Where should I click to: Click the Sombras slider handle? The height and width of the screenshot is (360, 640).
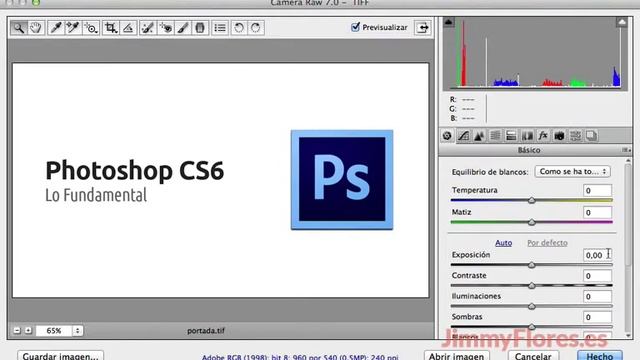[531, 327]
